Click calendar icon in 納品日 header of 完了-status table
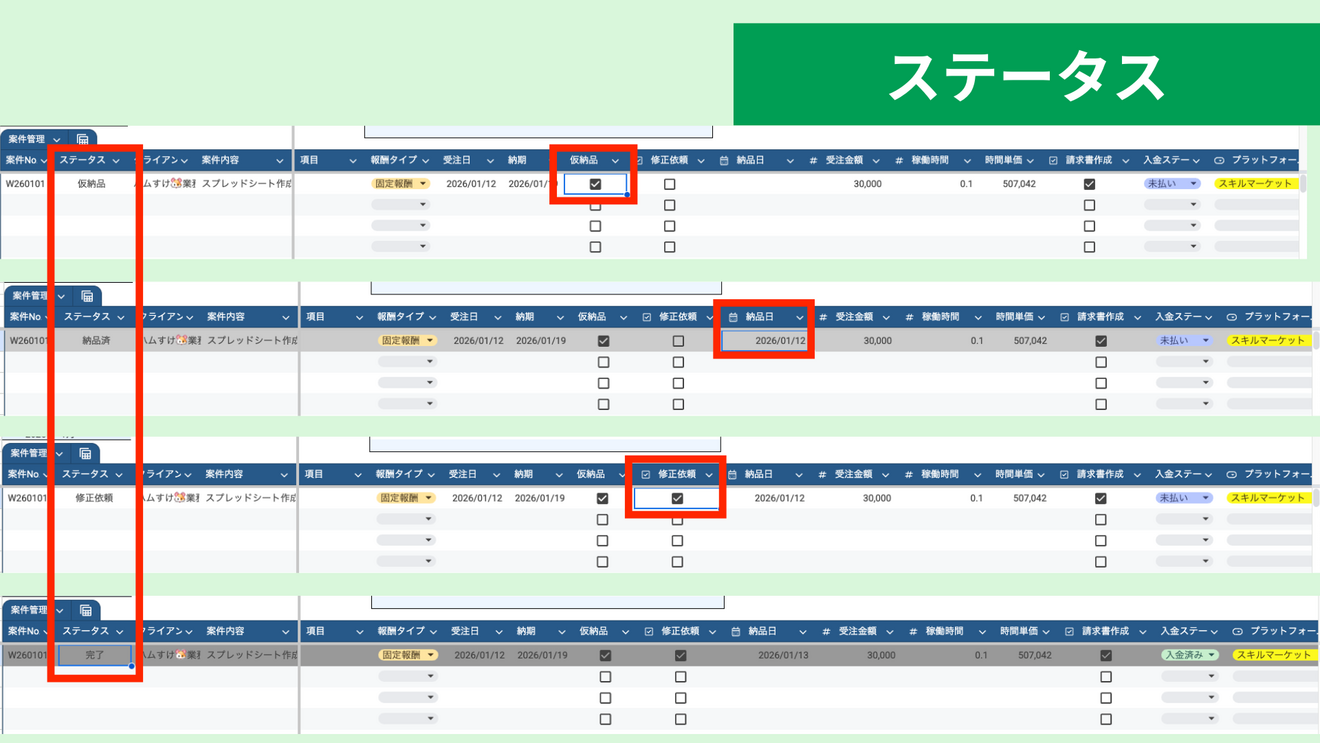This screenshot has height=743, width=1320. coord(736,632)
